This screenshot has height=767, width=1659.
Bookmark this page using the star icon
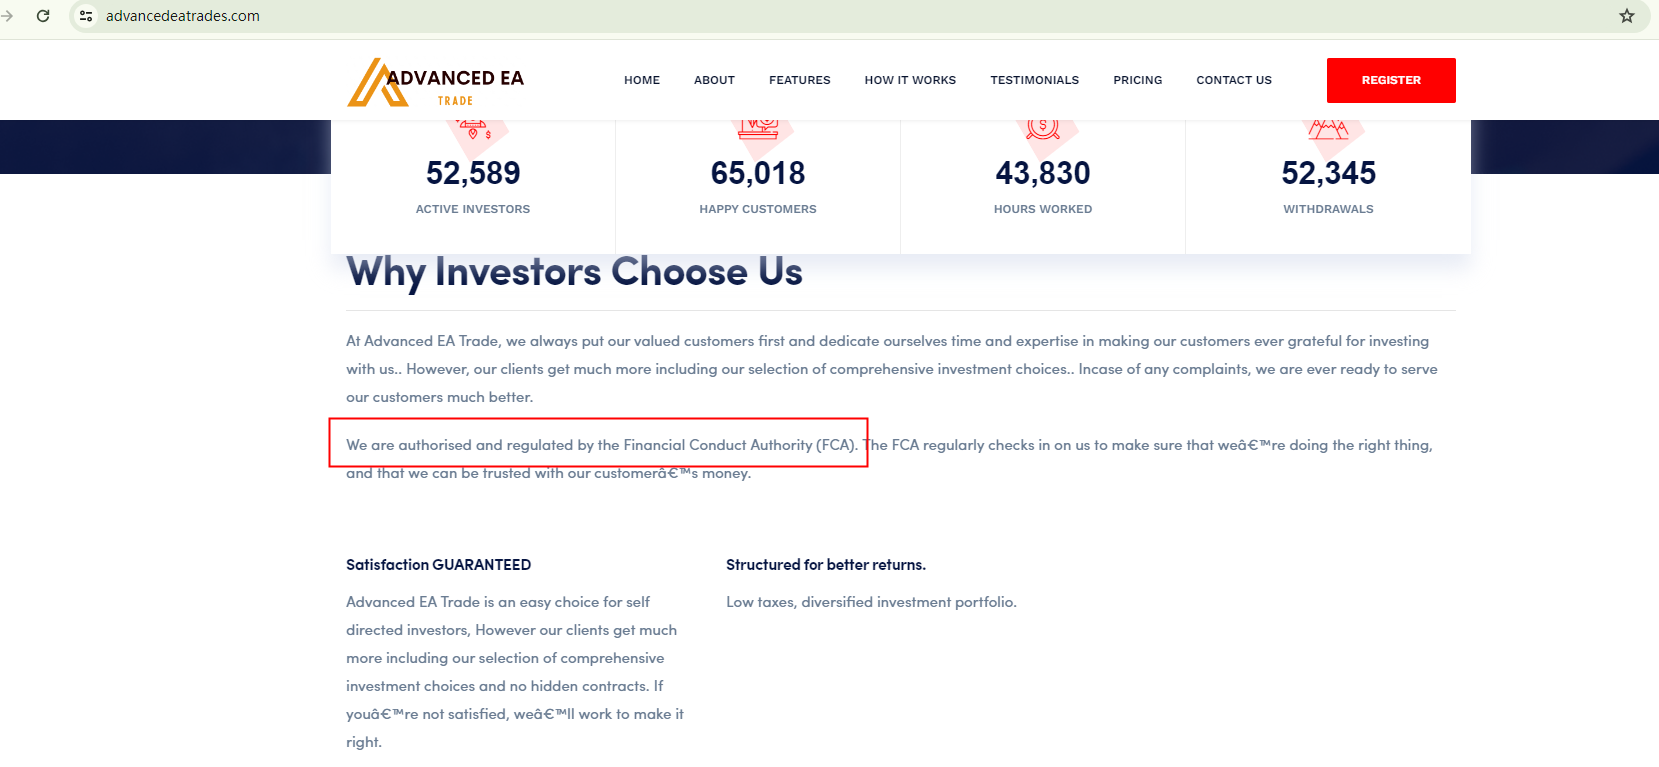1627,16
